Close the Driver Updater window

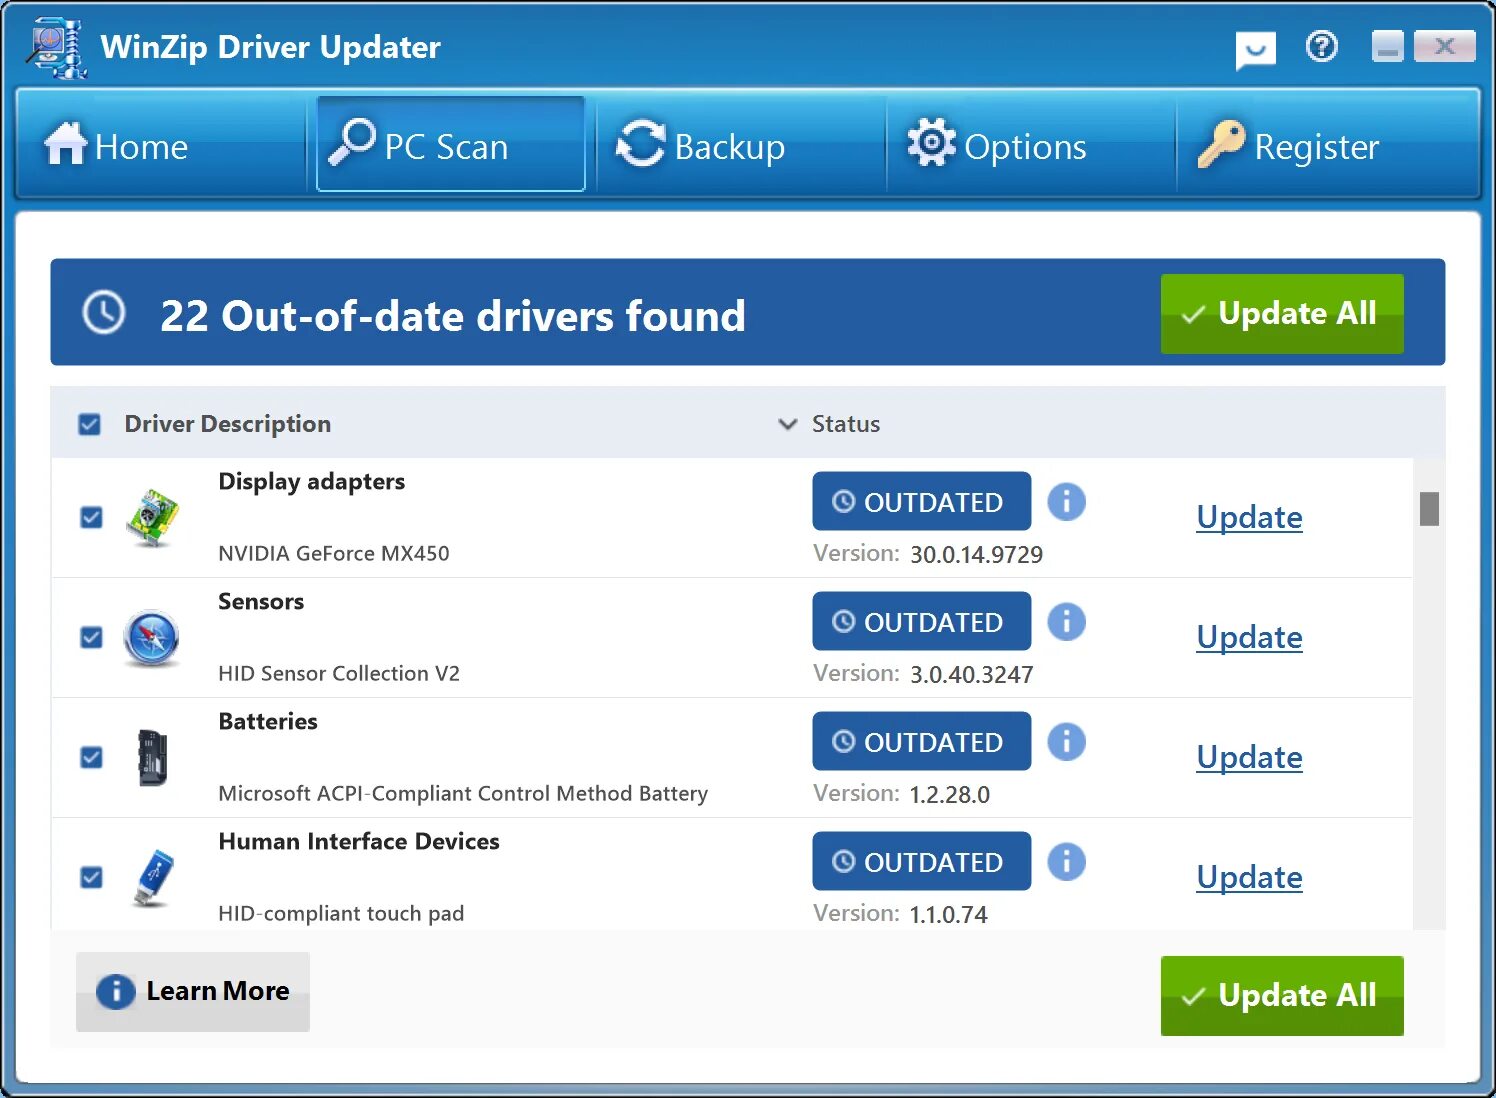(x=1445, y=46)
